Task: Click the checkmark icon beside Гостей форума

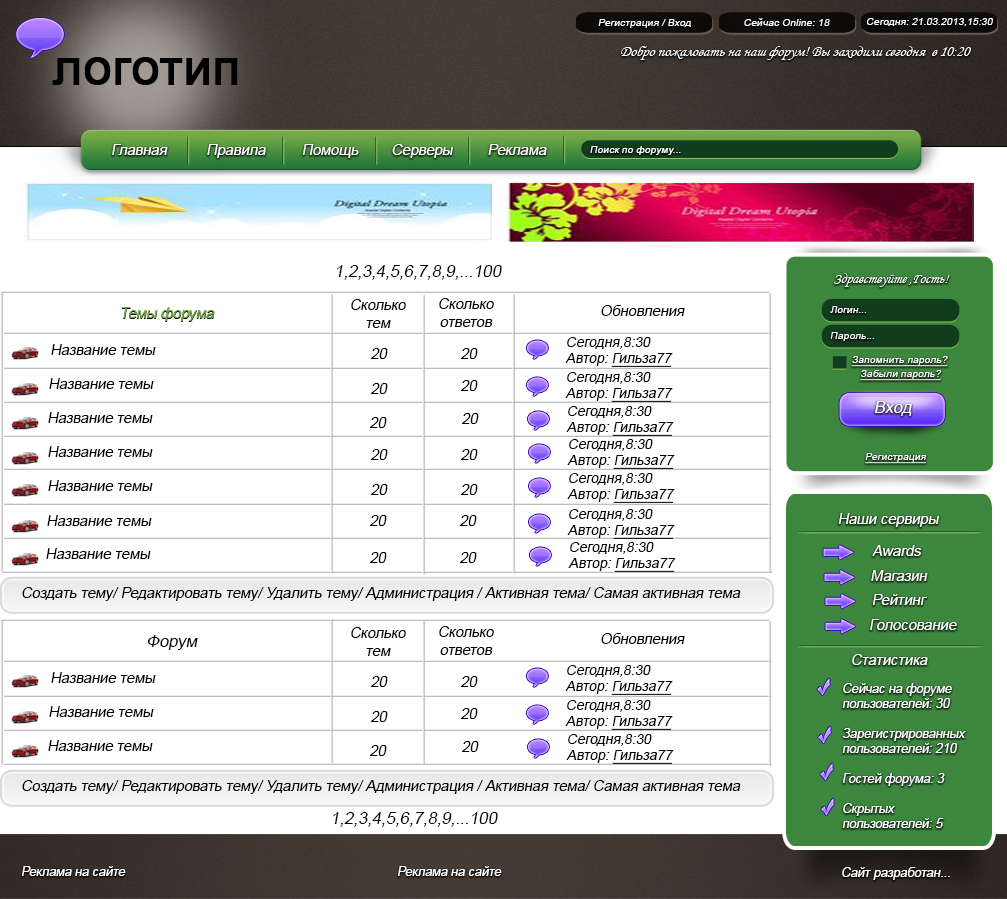Action: (x=826, y=773)
